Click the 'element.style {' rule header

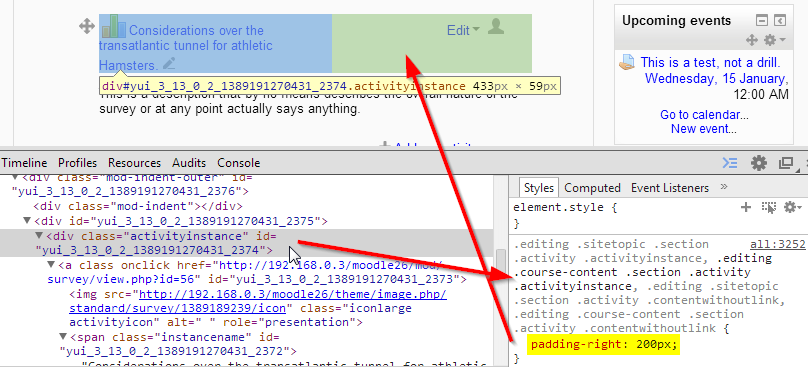565,208
